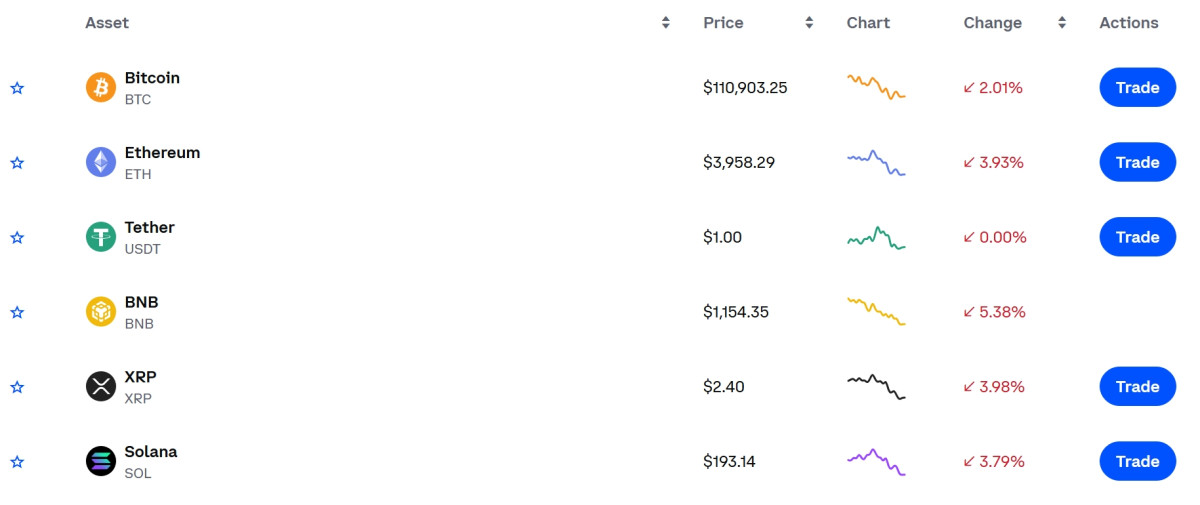Click the XRP logo icon
Viewport: 1200px width, 505px height.
point(101,387)
